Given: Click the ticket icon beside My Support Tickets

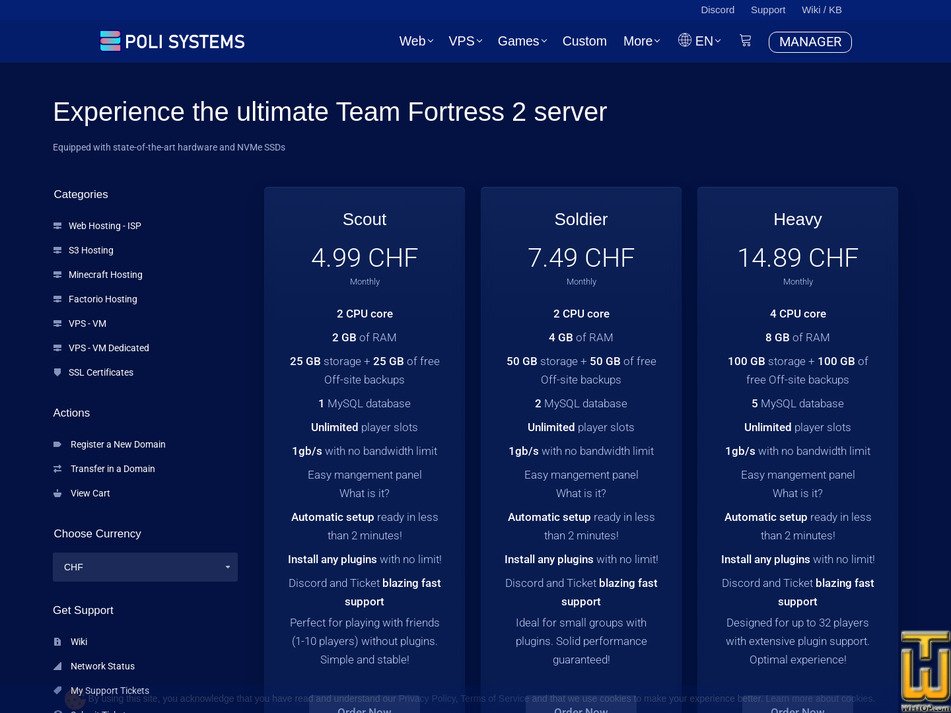Looking at the screenshot, I should coord(58,690).
